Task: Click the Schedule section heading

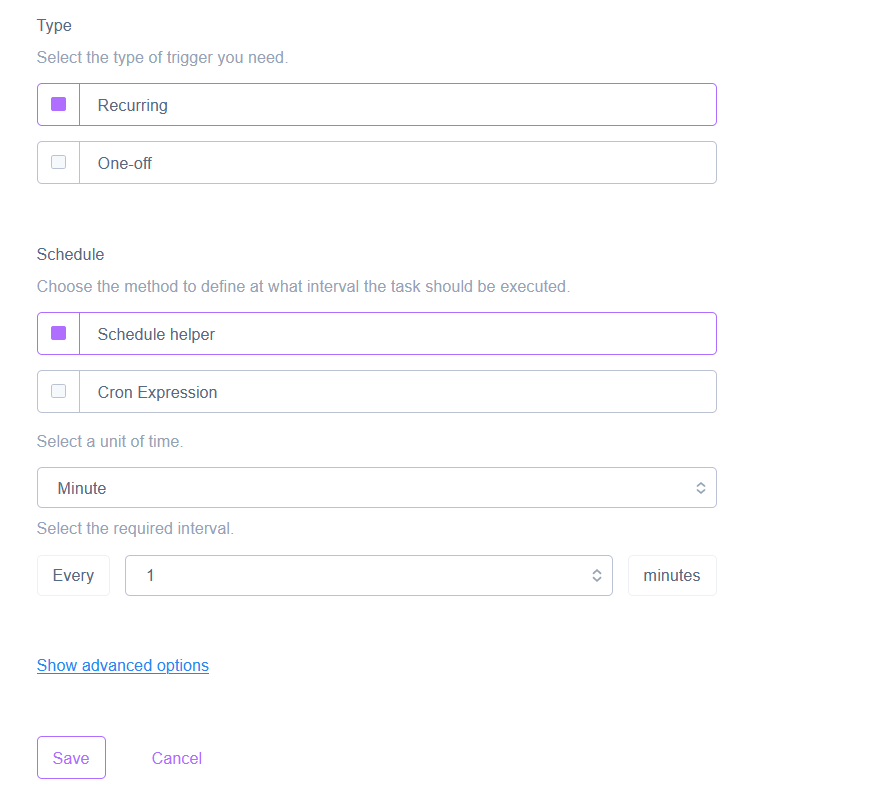Action: pos(70,254)
